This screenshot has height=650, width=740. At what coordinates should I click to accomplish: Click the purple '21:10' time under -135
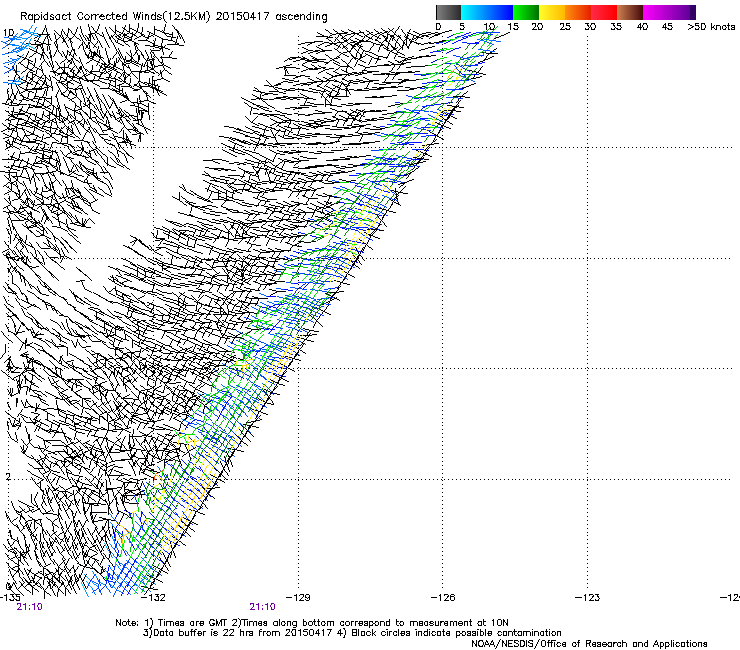(x=29, y=607)
